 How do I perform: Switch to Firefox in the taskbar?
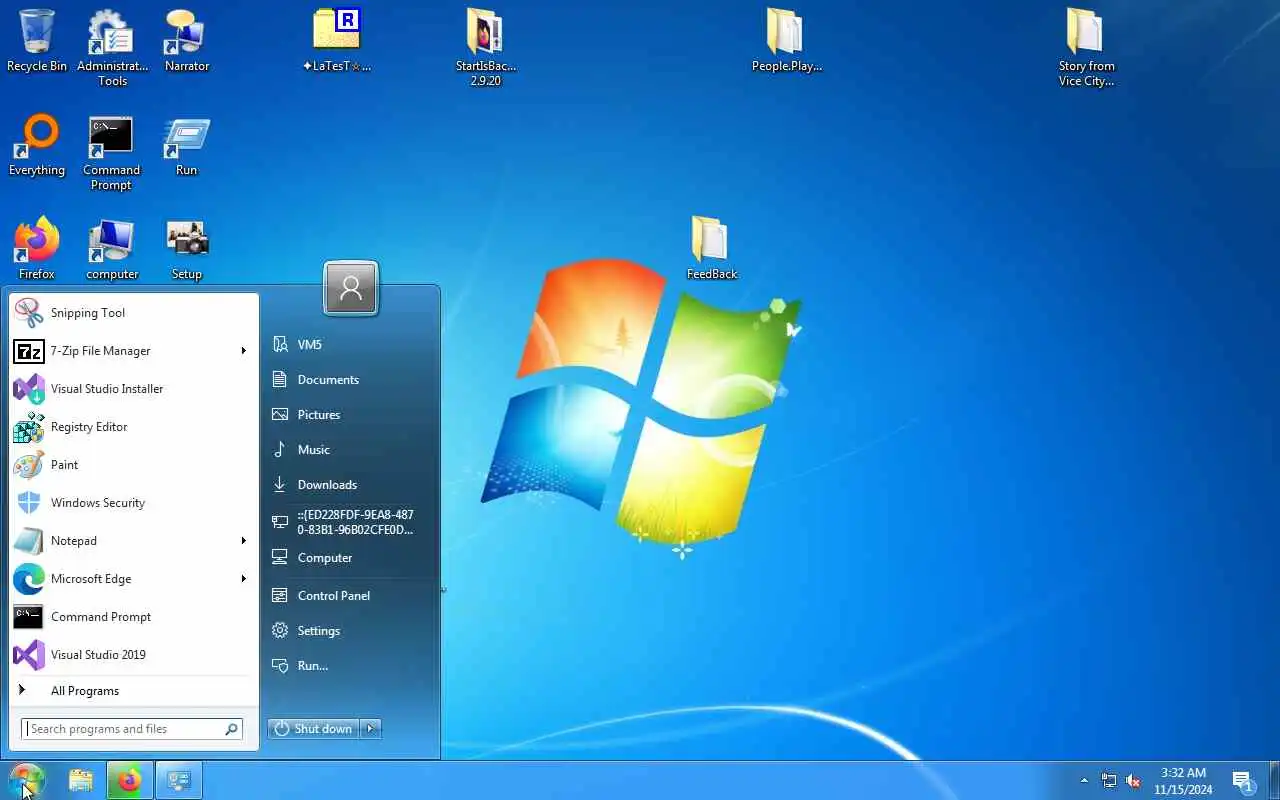[130, 781]
